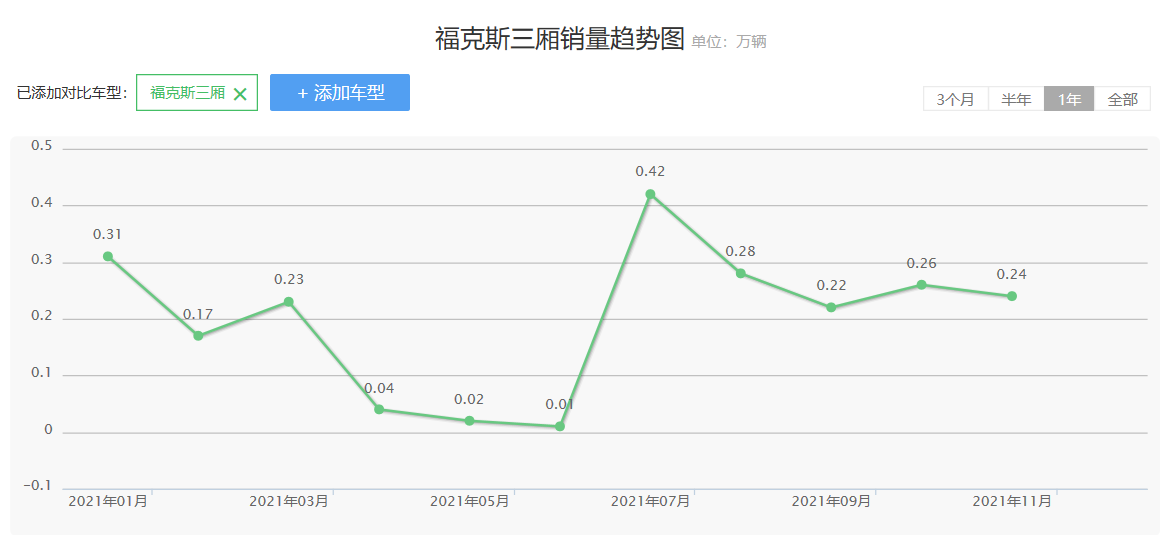Click the 2021年05月 axis label
Screen dimensions: 1172x535
[469, 501]
